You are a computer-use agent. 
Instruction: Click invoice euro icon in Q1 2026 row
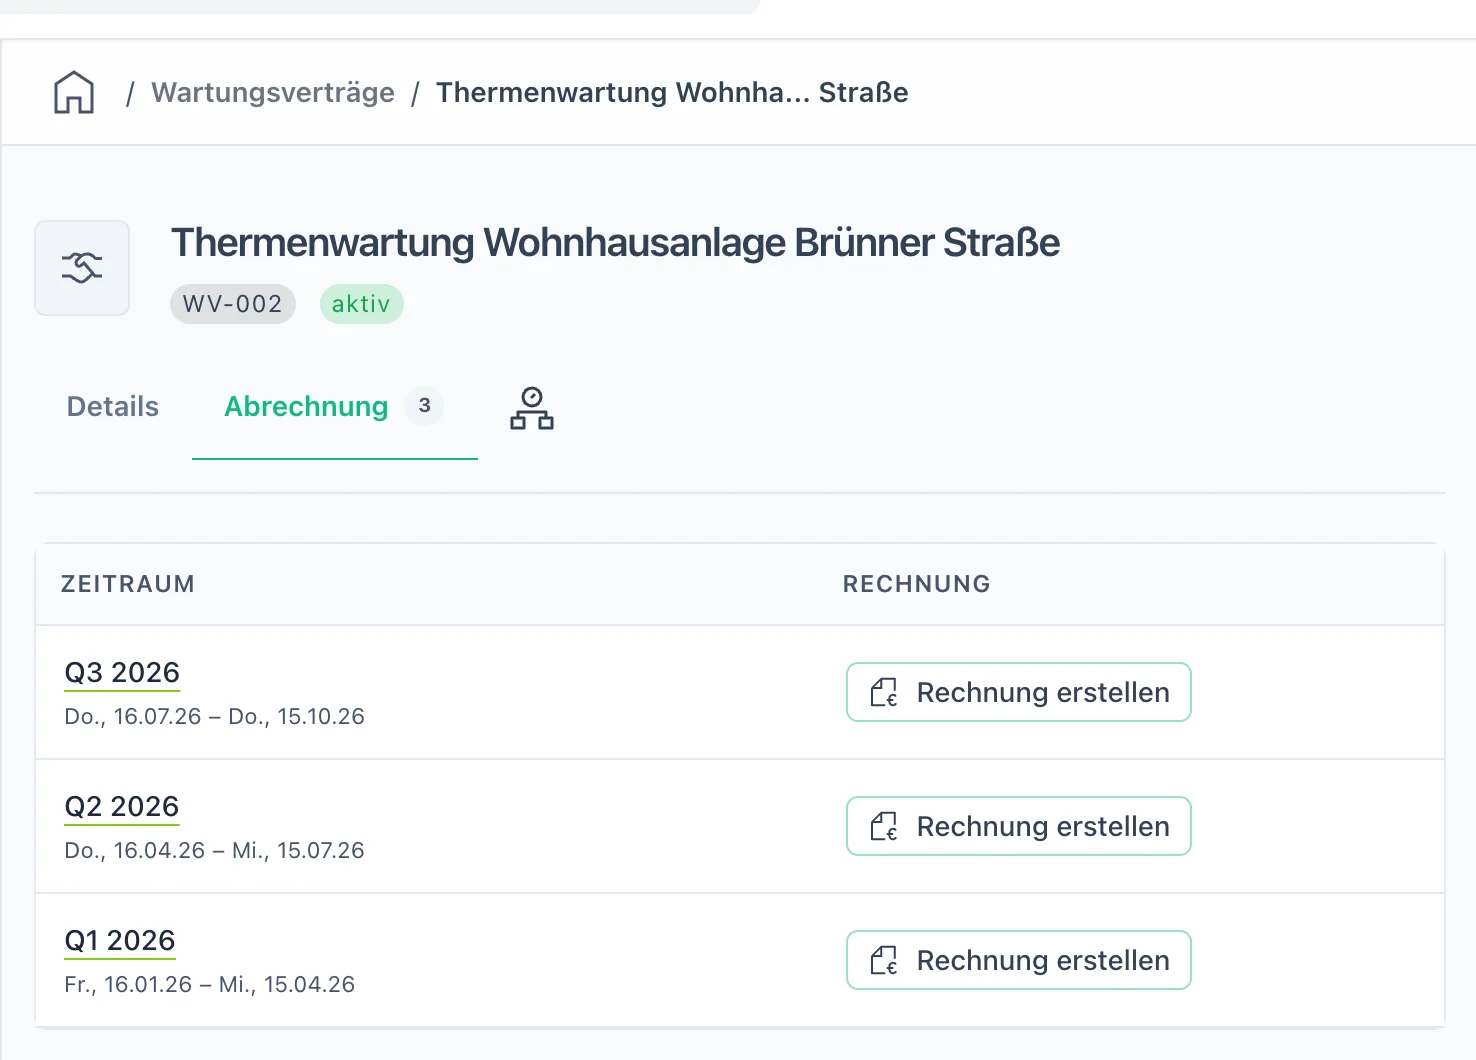coord(884,960)
